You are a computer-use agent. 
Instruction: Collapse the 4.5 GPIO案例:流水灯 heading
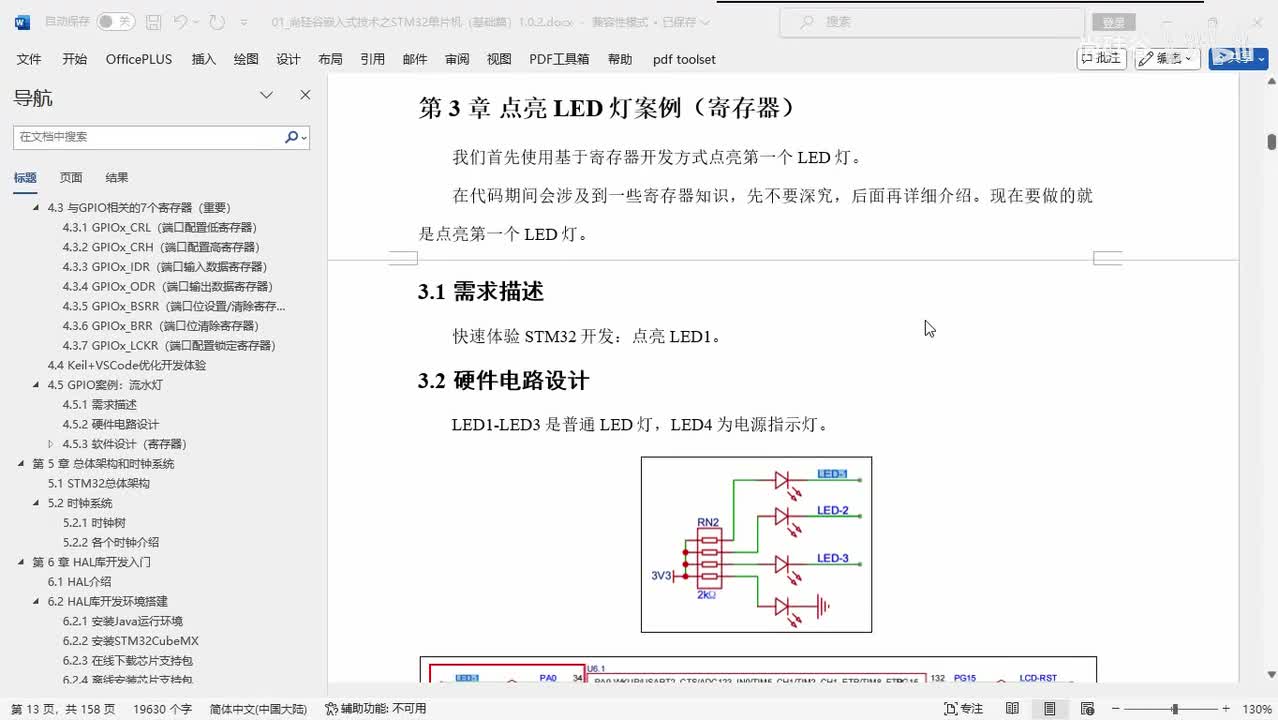[36, 385]
